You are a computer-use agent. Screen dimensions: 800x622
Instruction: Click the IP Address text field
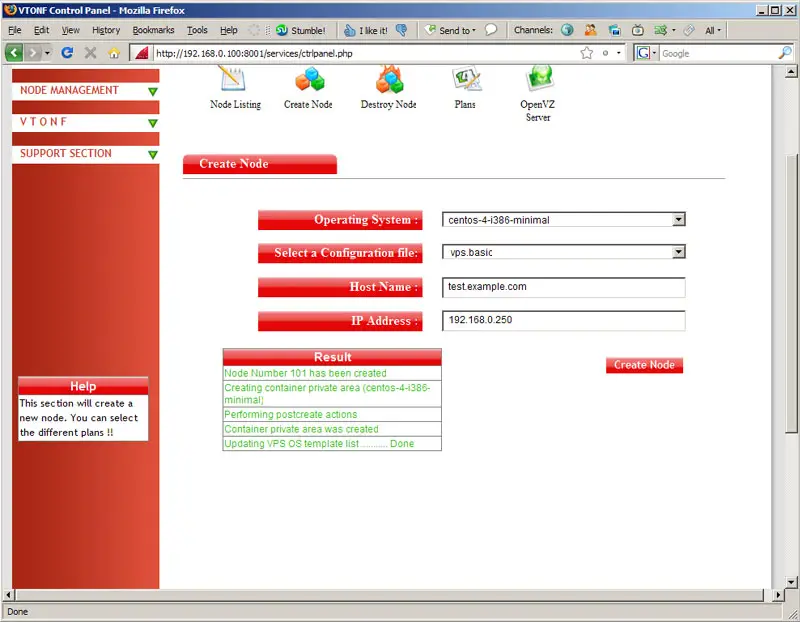pos(563,320)
